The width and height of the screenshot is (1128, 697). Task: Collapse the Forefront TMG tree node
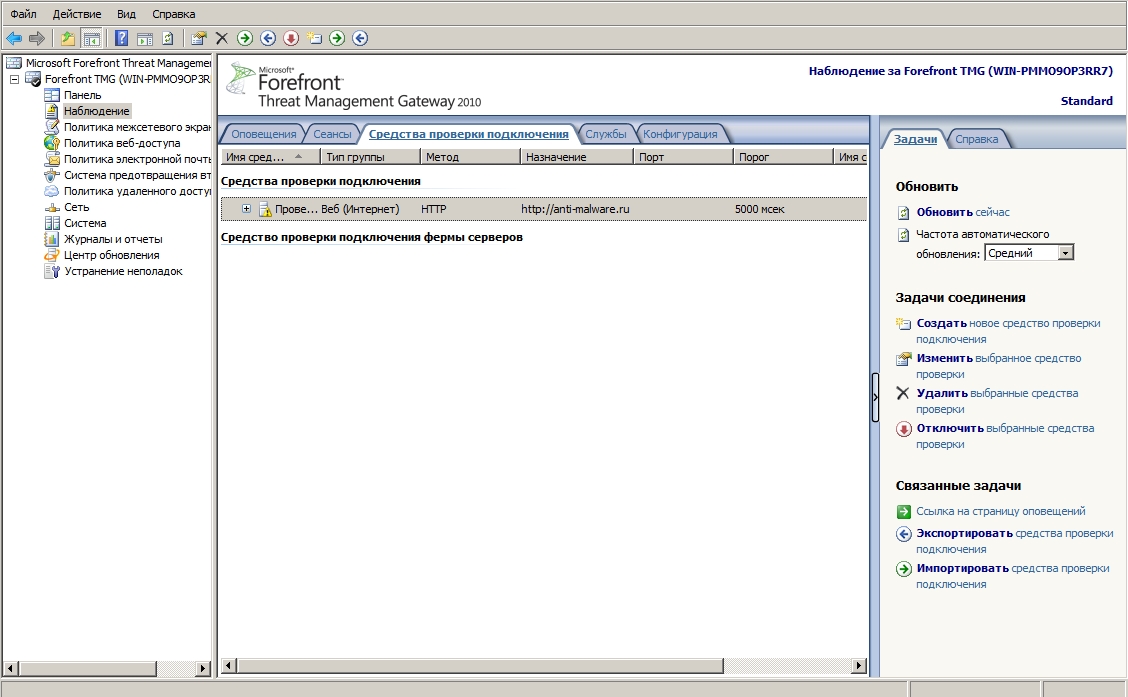point(14,79)
